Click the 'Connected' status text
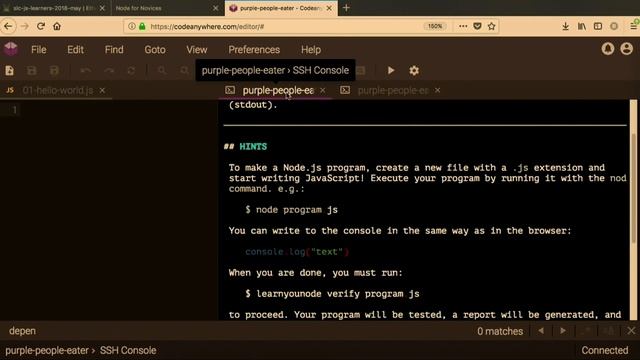This screenshot has height=360, width=640. [x=604, y=351]
